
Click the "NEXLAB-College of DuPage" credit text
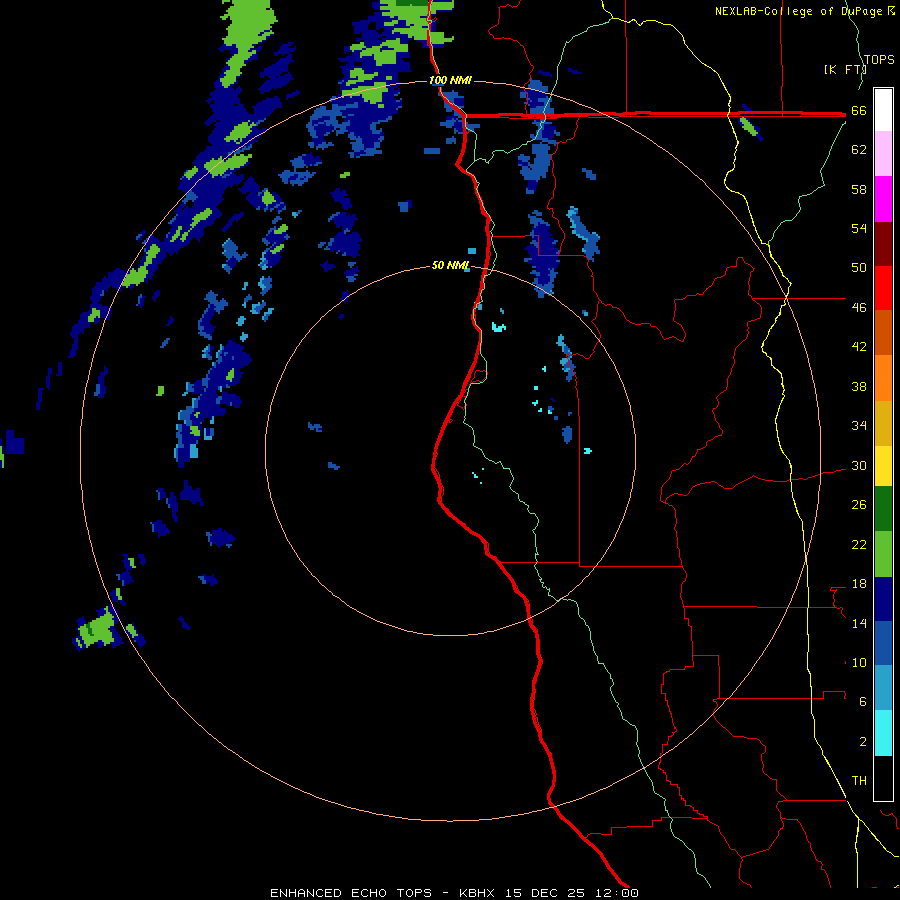[799, 11]
